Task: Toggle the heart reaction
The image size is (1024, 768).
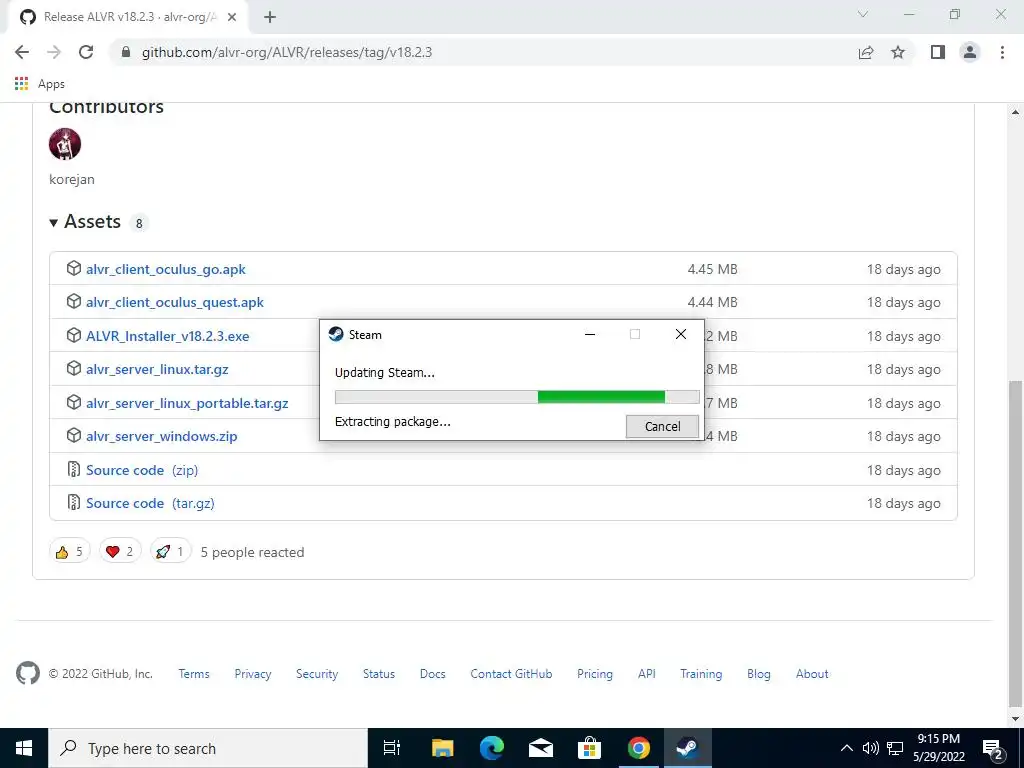Action: coord(120,552)
